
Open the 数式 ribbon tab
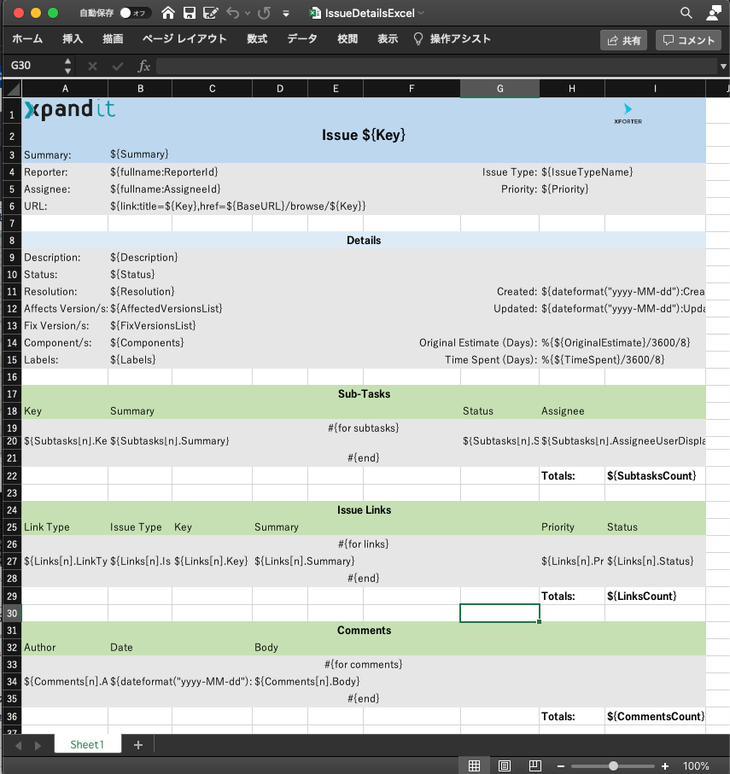[257, 39]
